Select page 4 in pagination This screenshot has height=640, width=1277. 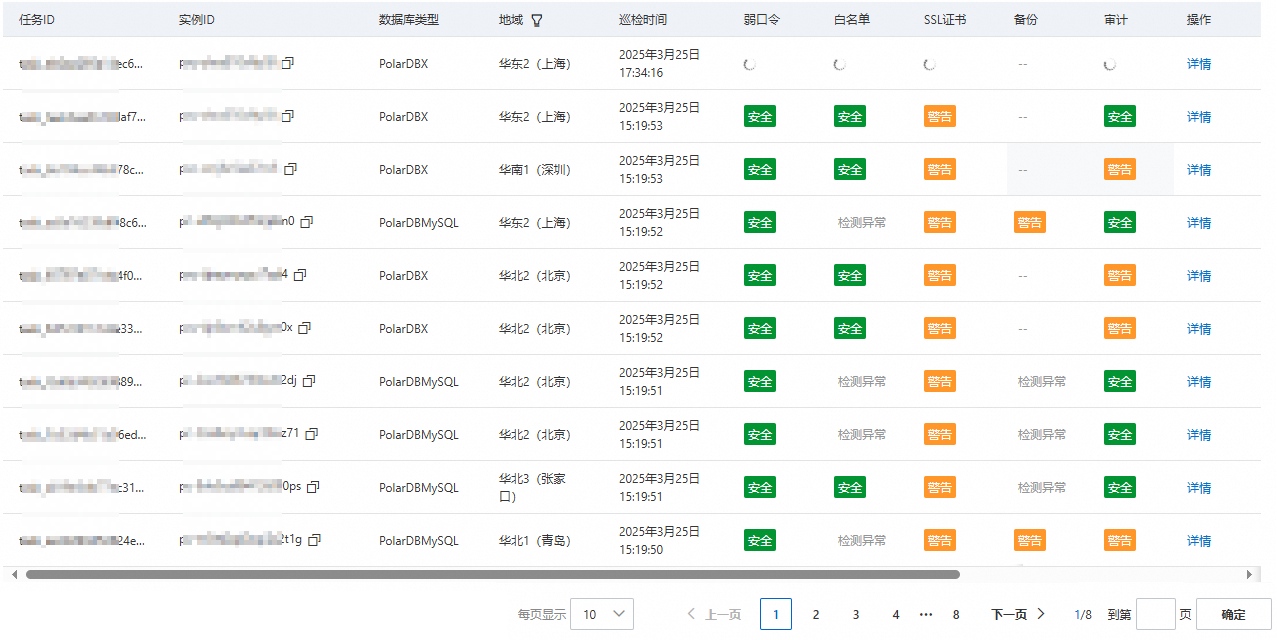pos(896,614)
